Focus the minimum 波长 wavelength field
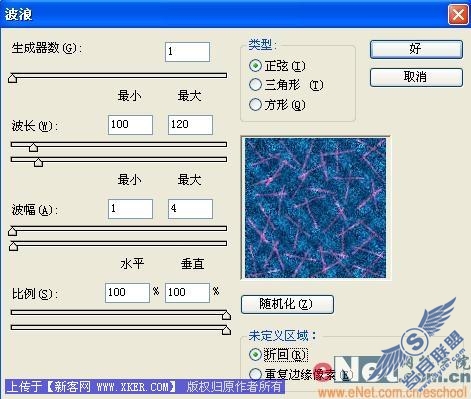Viewport: 471px width, 399px height. pos(130,125)
